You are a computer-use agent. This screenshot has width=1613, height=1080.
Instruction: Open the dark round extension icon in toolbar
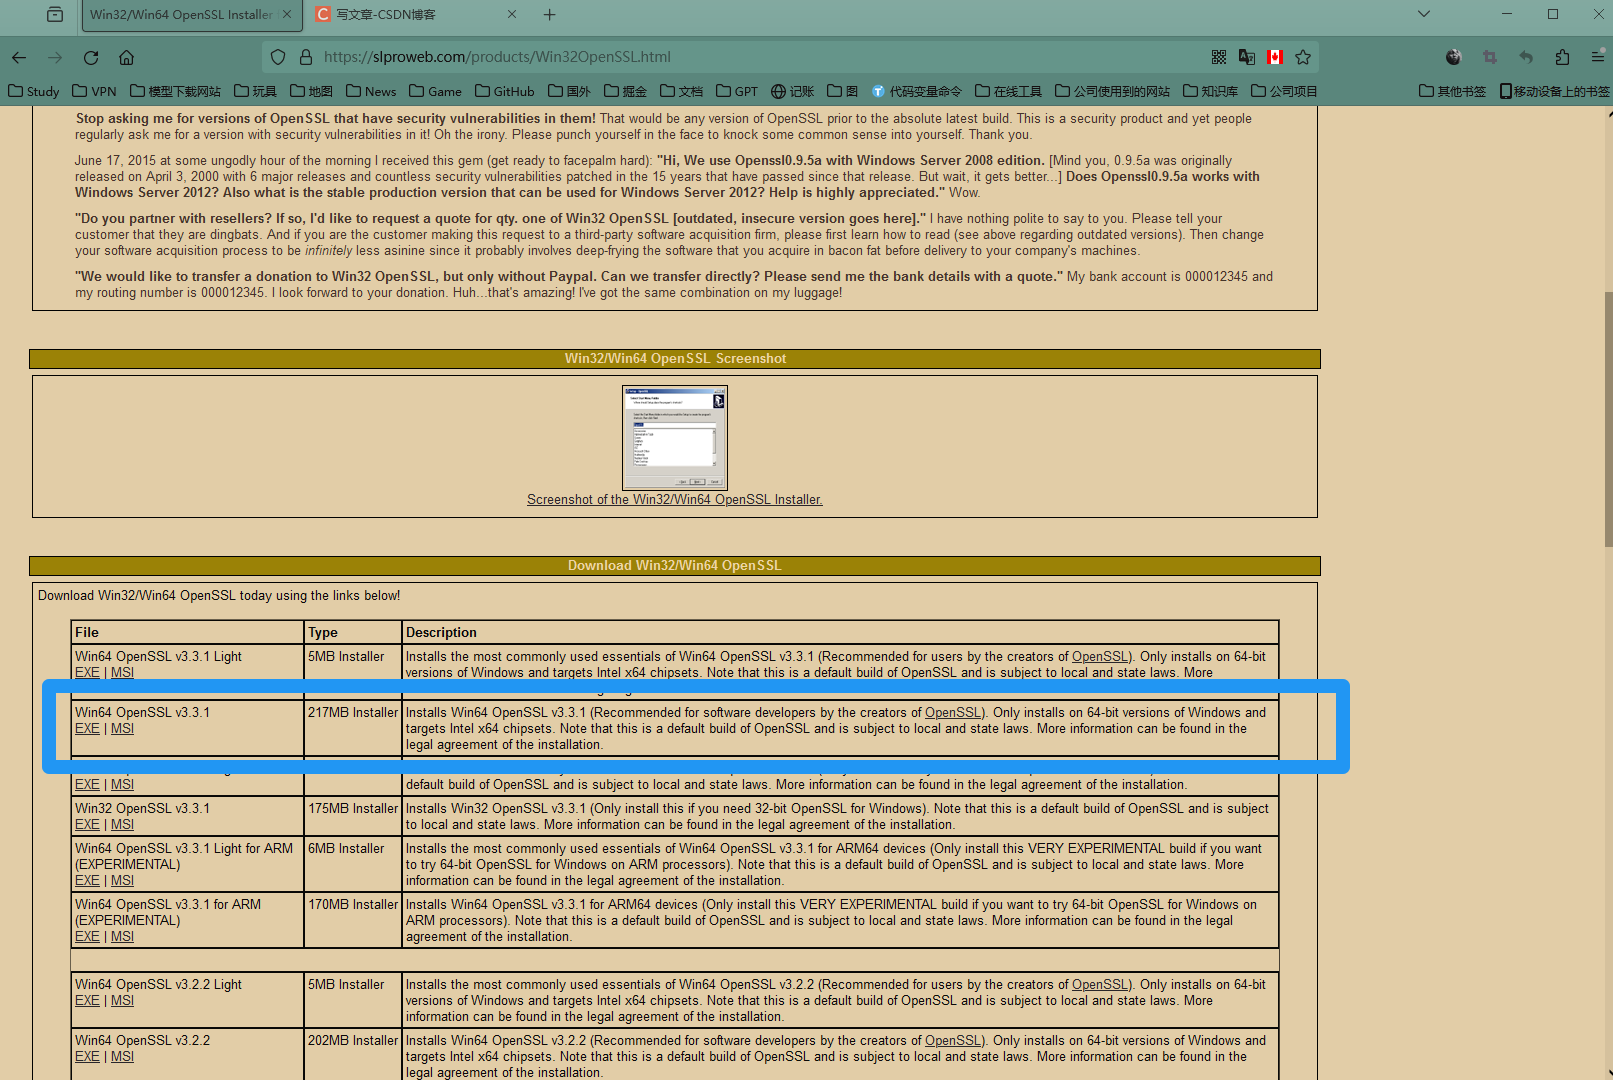click(1454, 57)
